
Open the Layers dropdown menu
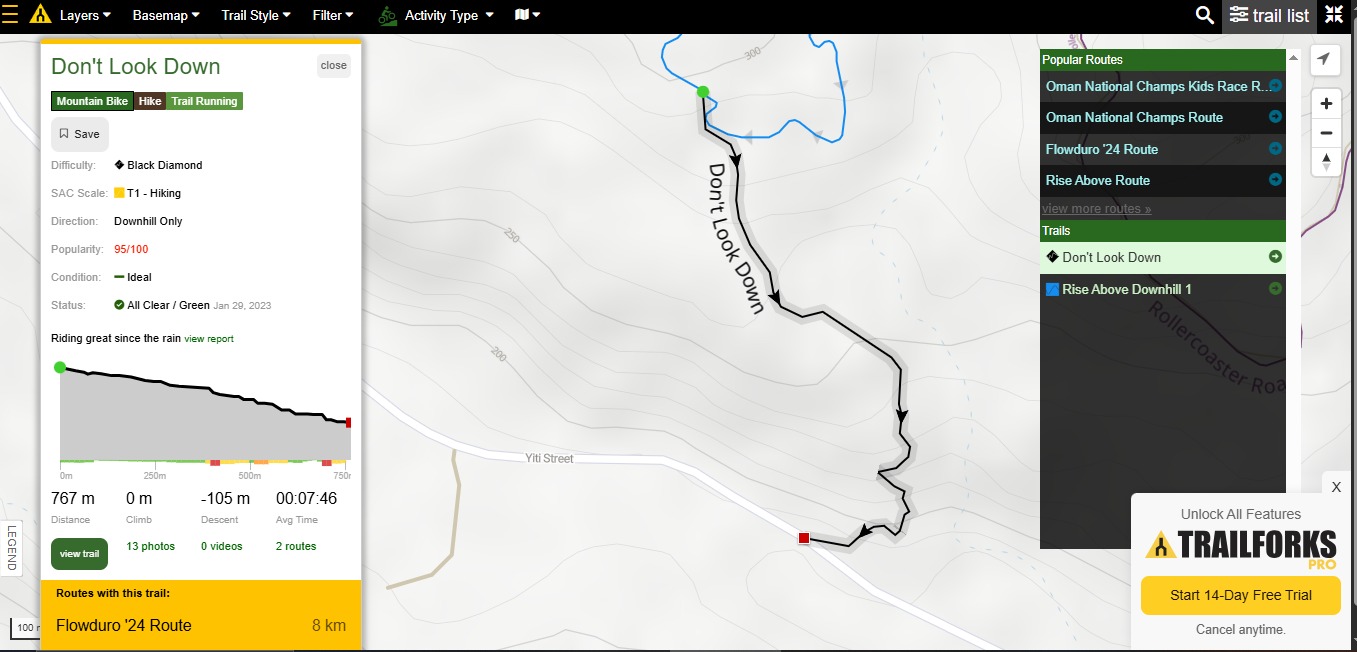(85, 15)
